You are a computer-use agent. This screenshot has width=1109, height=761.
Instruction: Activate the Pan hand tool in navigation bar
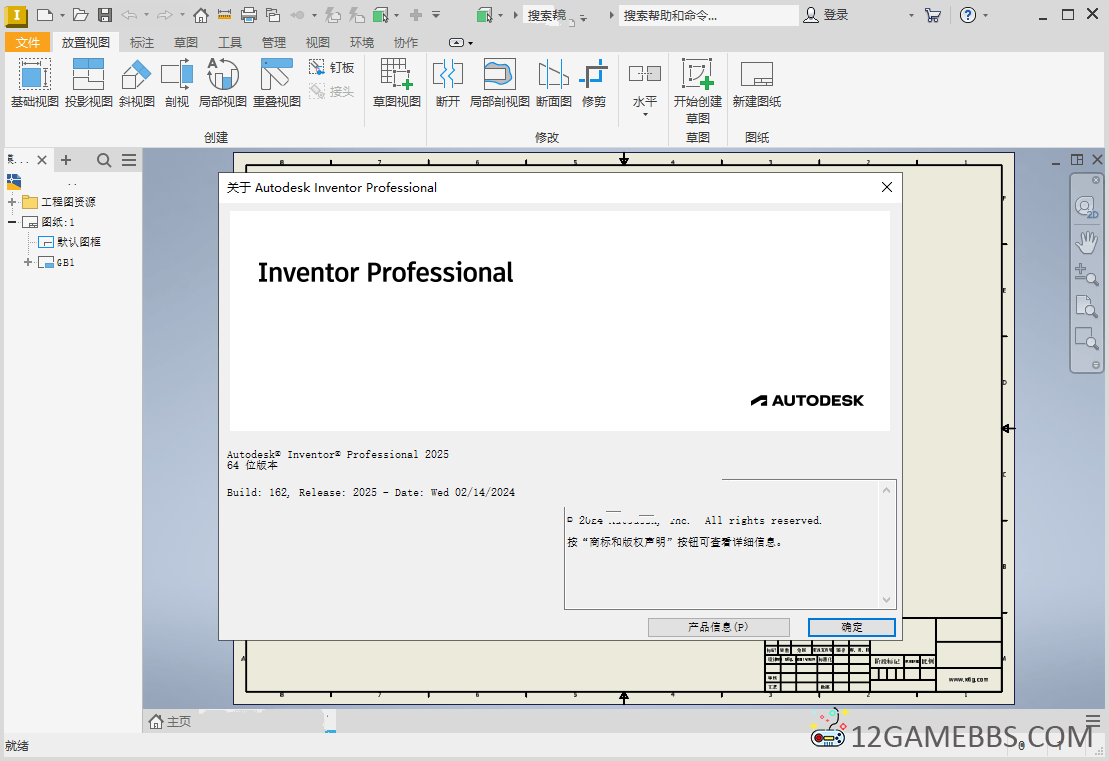[1086, 242]
